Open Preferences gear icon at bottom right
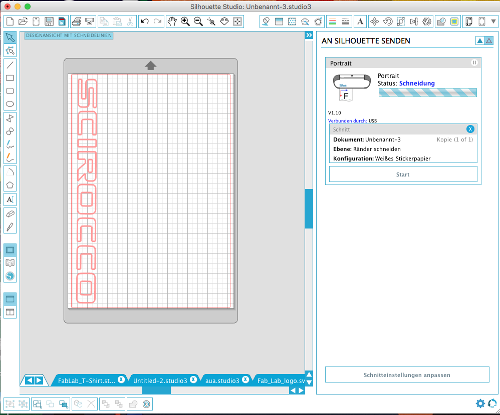The height and width of the screenshot is (415, 500). click(x=480, y=404)
